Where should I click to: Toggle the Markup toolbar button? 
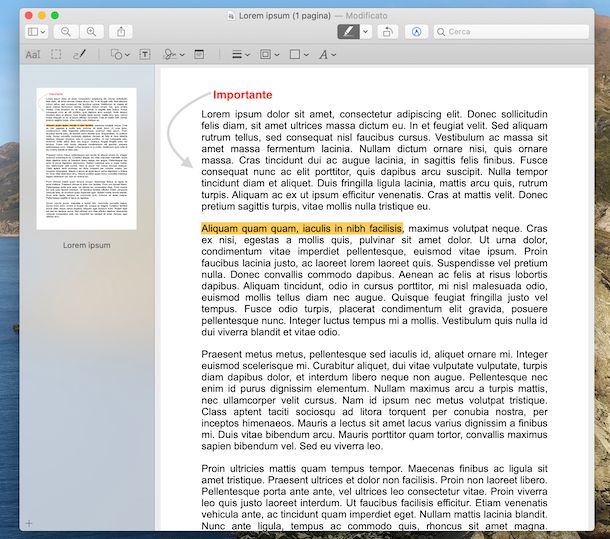(416, 32)
